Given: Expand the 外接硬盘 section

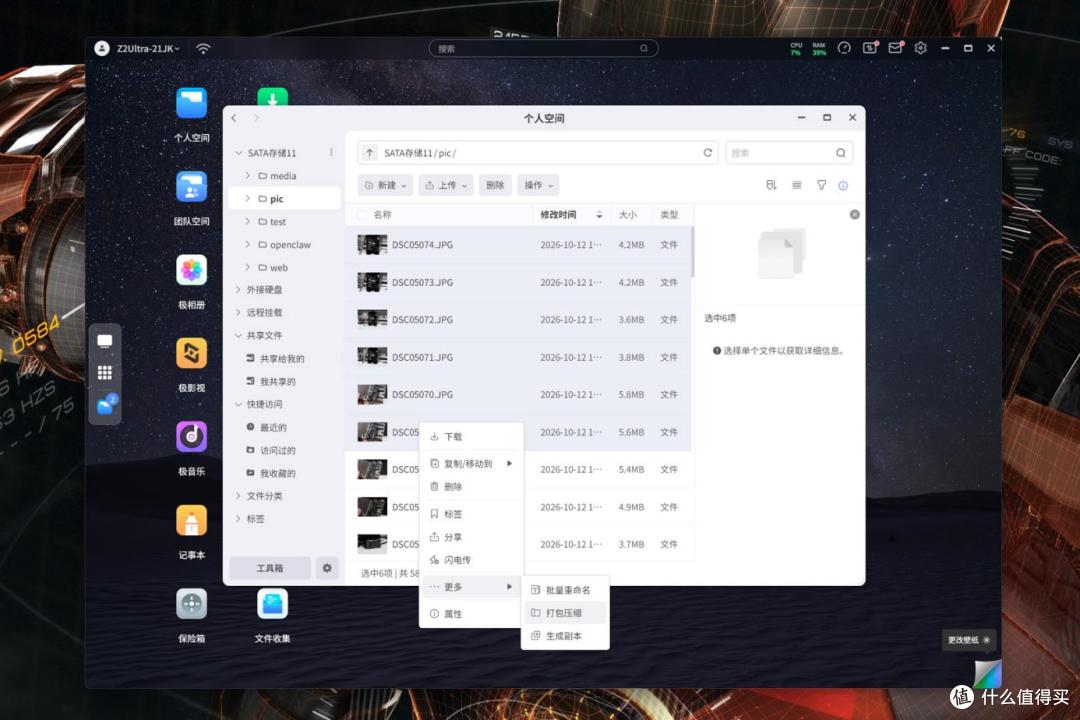Looking at the screenshot, I should (238, 290).
